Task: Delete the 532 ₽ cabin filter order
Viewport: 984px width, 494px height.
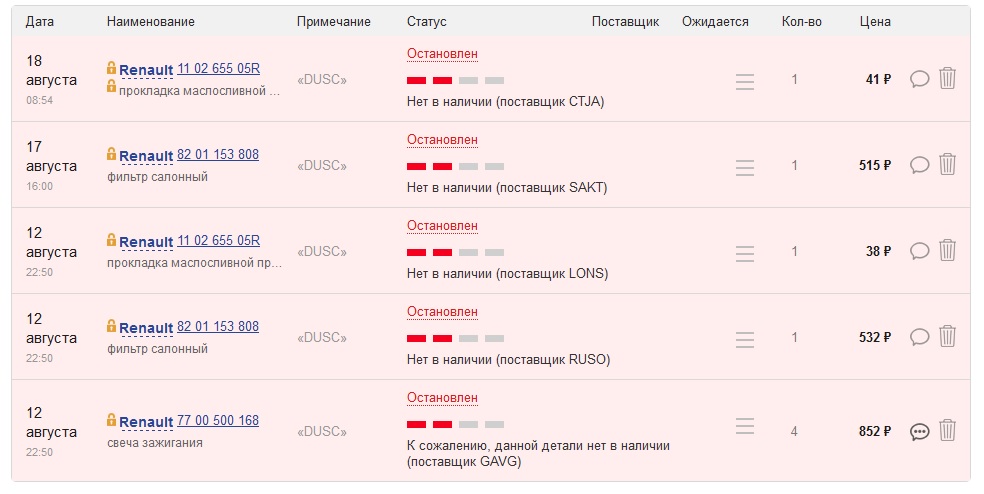Action: coord(948,336)
